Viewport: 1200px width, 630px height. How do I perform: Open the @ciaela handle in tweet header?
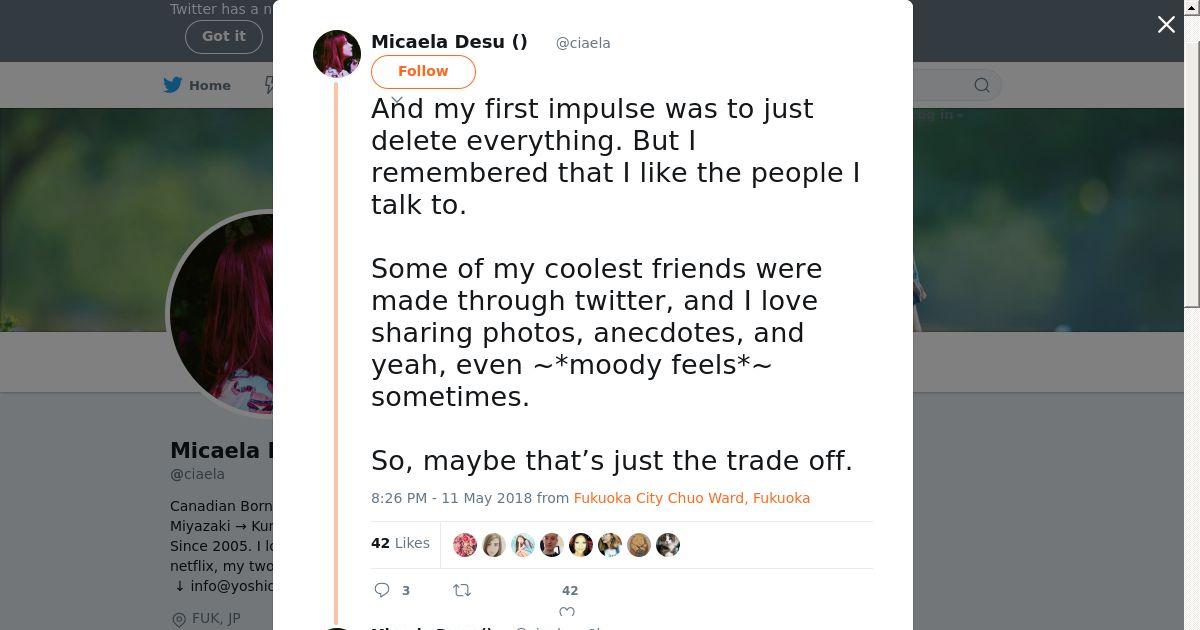583,43
